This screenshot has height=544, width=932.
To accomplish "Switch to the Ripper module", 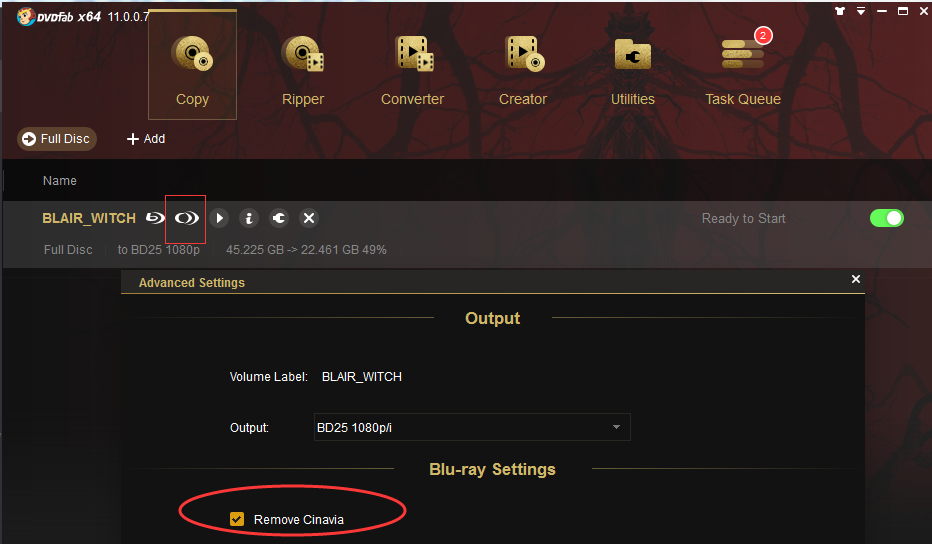I will point(303,70).
